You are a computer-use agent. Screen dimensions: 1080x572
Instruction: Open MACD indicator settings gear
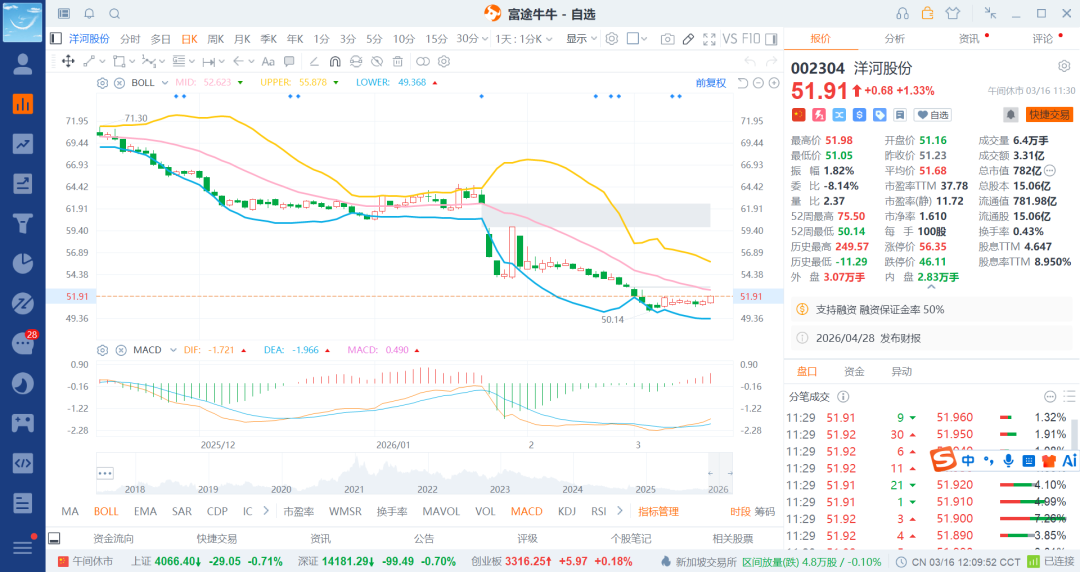(x=103, y=350)
